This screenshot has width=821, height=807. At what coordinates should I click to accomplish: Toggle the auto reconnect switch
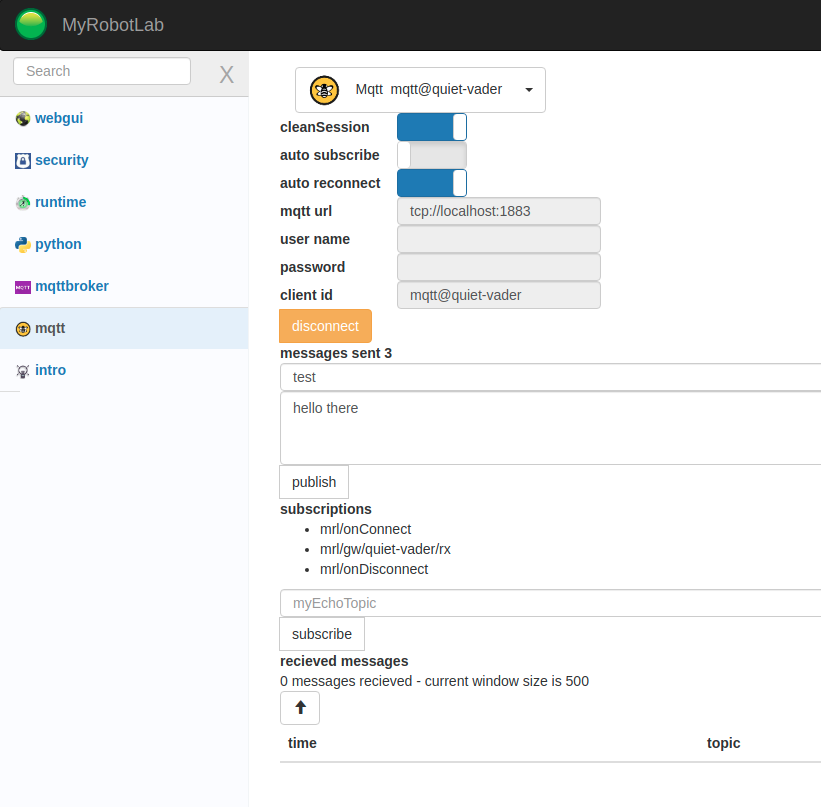[x=431, y=183]
